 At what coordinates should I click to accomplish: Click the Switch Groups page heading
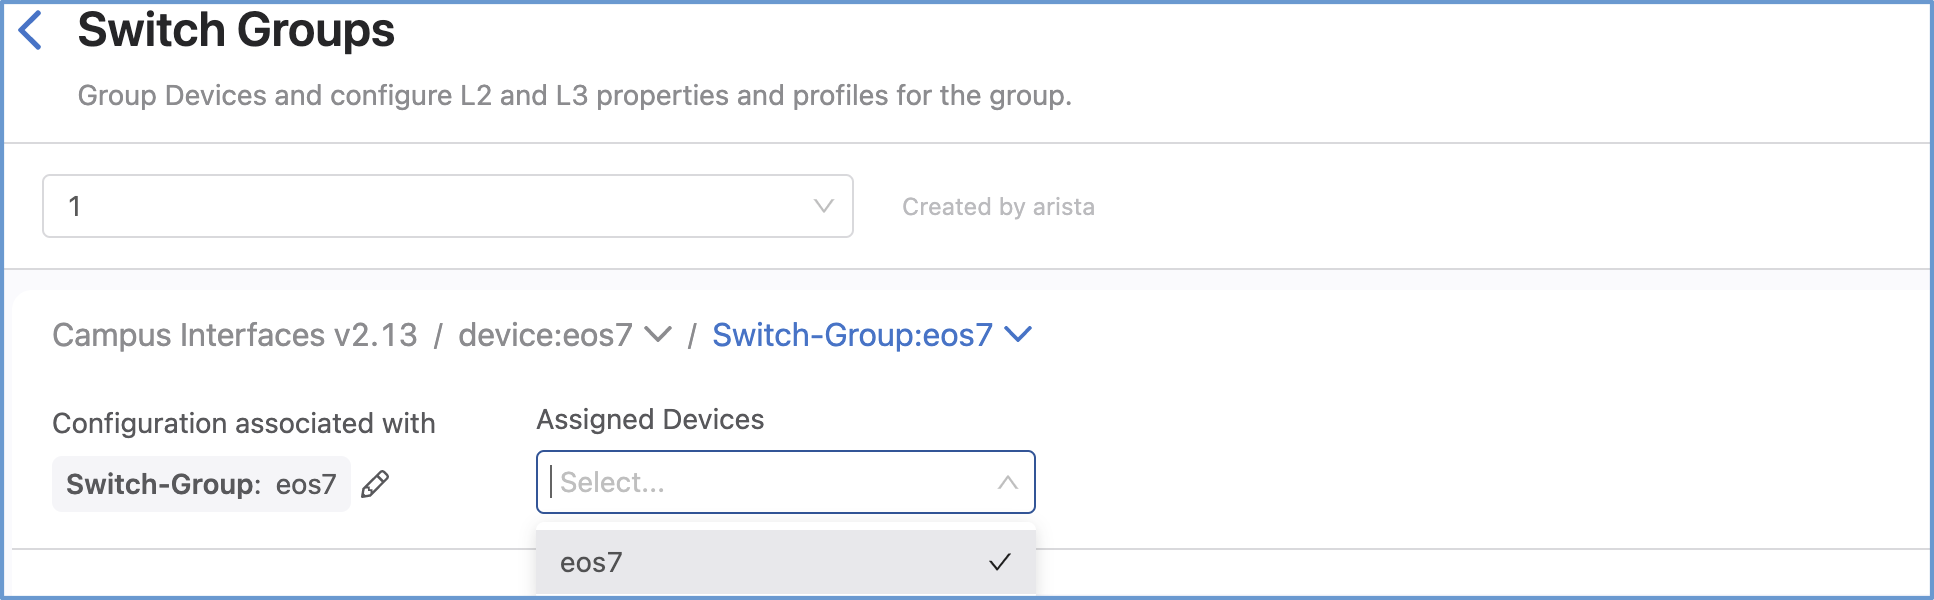click(x=236, y=30)
